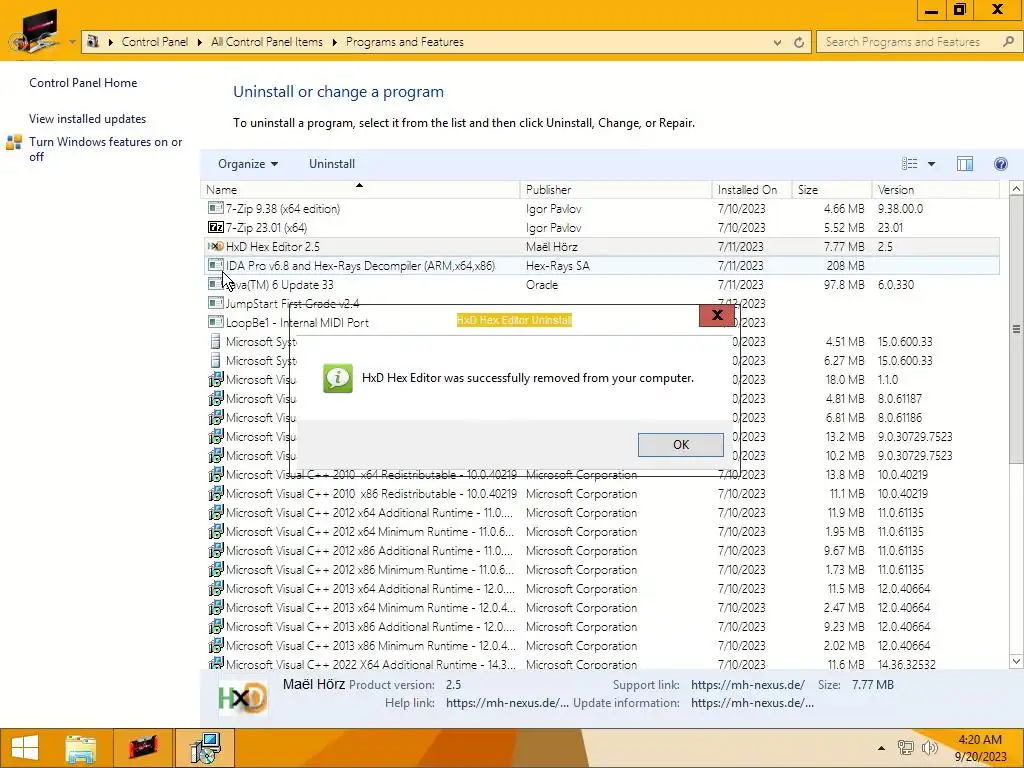Click the vertical scrollbar down arrow
The width and height of the screenshot is (1024, 768).
click(1016, 661)
